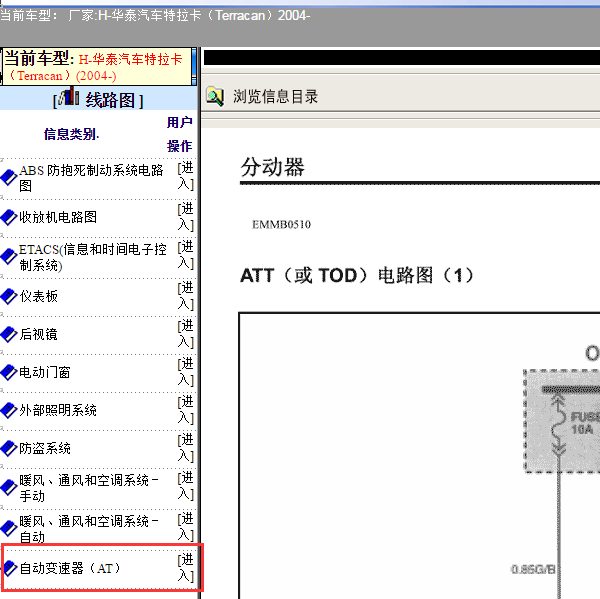Click the red H-华泰汽车特拉卡 vehicle model text
The height and width of the screenshot is (599, 600).
pos(96,67)
